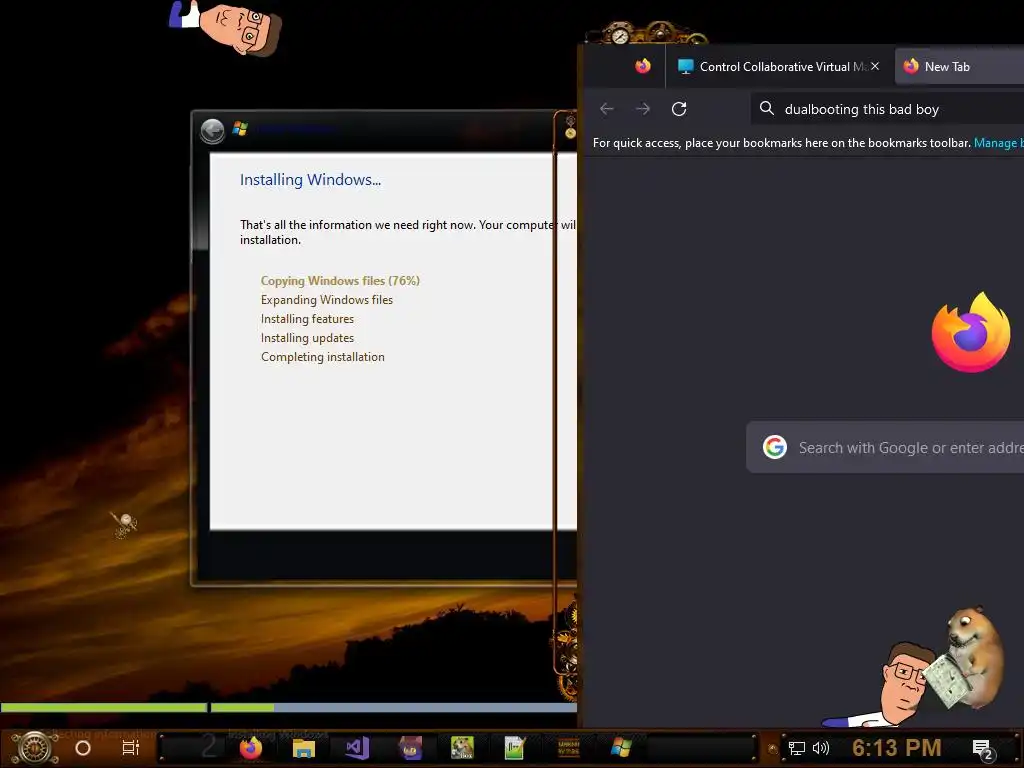The width and height of the screenshot is (1024, 768).
Task: Open network status icon in system tray
Action: [x=797, y=748]
